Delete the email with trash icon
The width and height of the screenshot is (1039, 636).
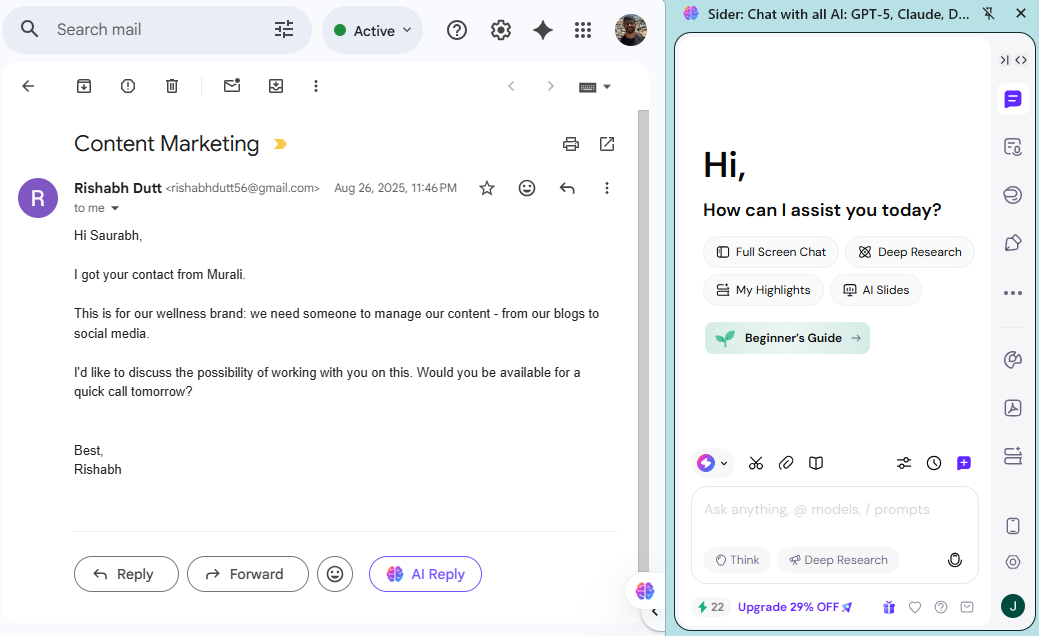pos(172,86)
